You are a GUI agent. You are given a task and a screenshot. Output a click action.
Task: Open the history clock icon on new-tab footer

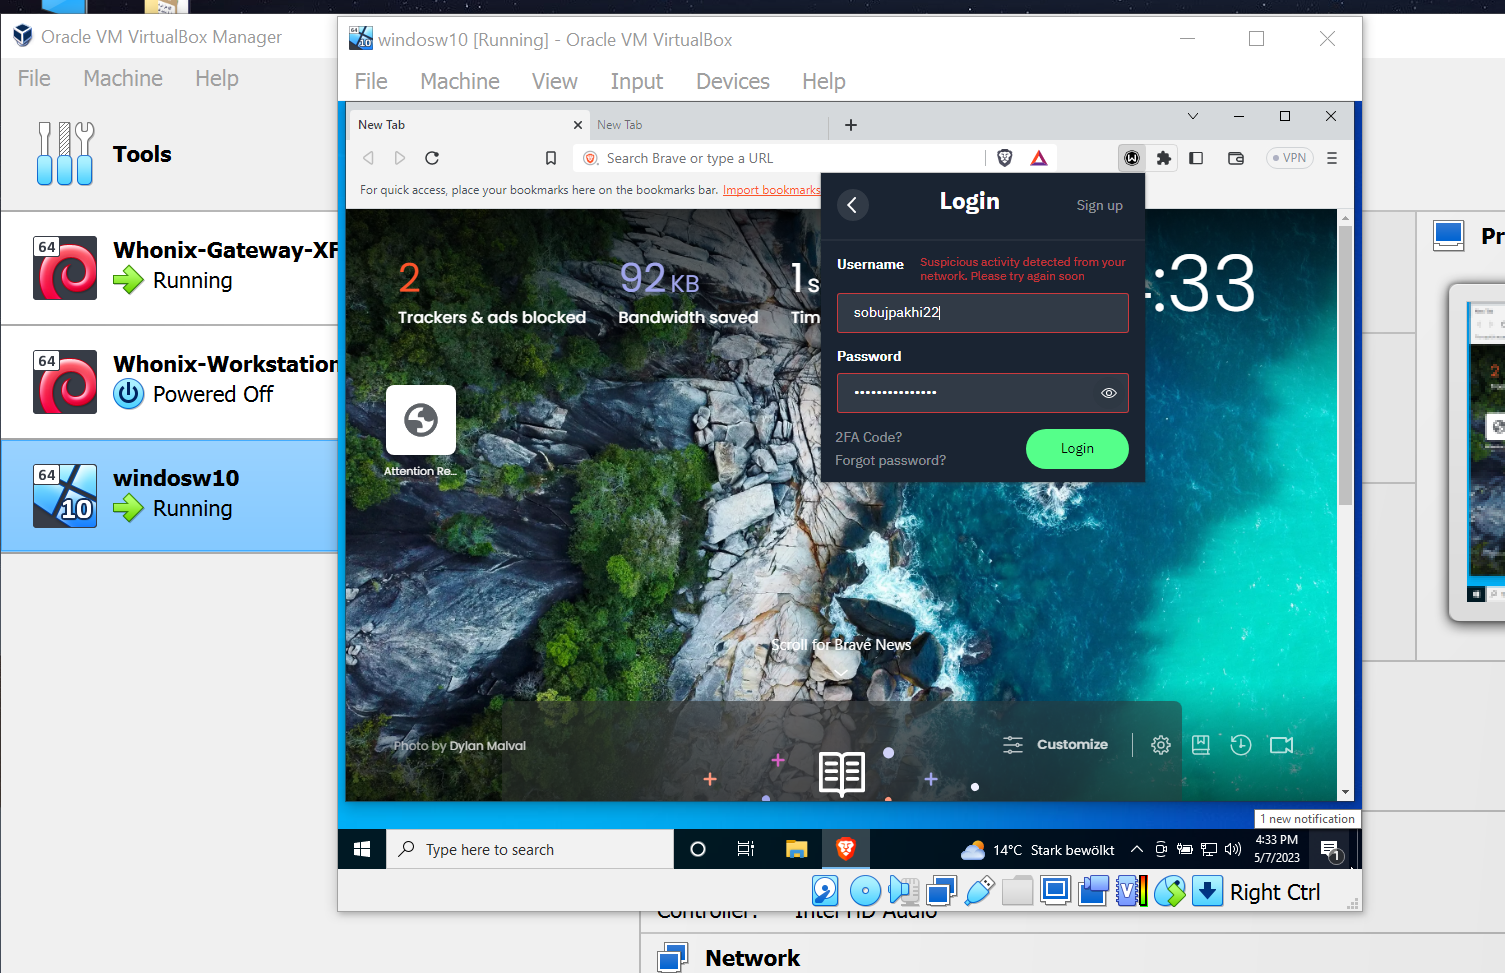pyautogui.click(x=1241, y=745)
